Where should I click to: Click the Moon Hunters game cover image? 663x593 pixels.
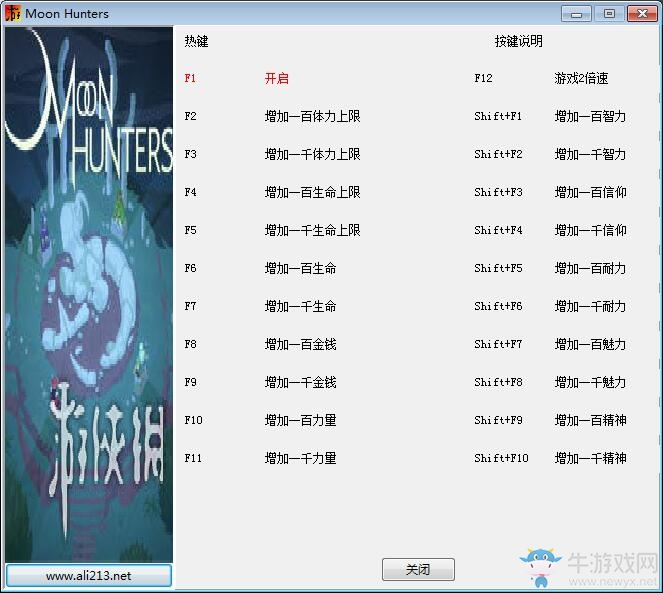point(89,295)
